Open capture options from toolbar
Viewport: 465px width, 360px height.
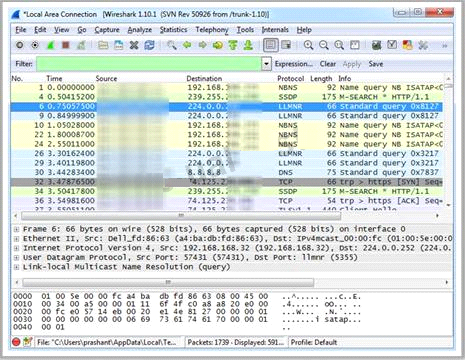click(x=35, y=45)
